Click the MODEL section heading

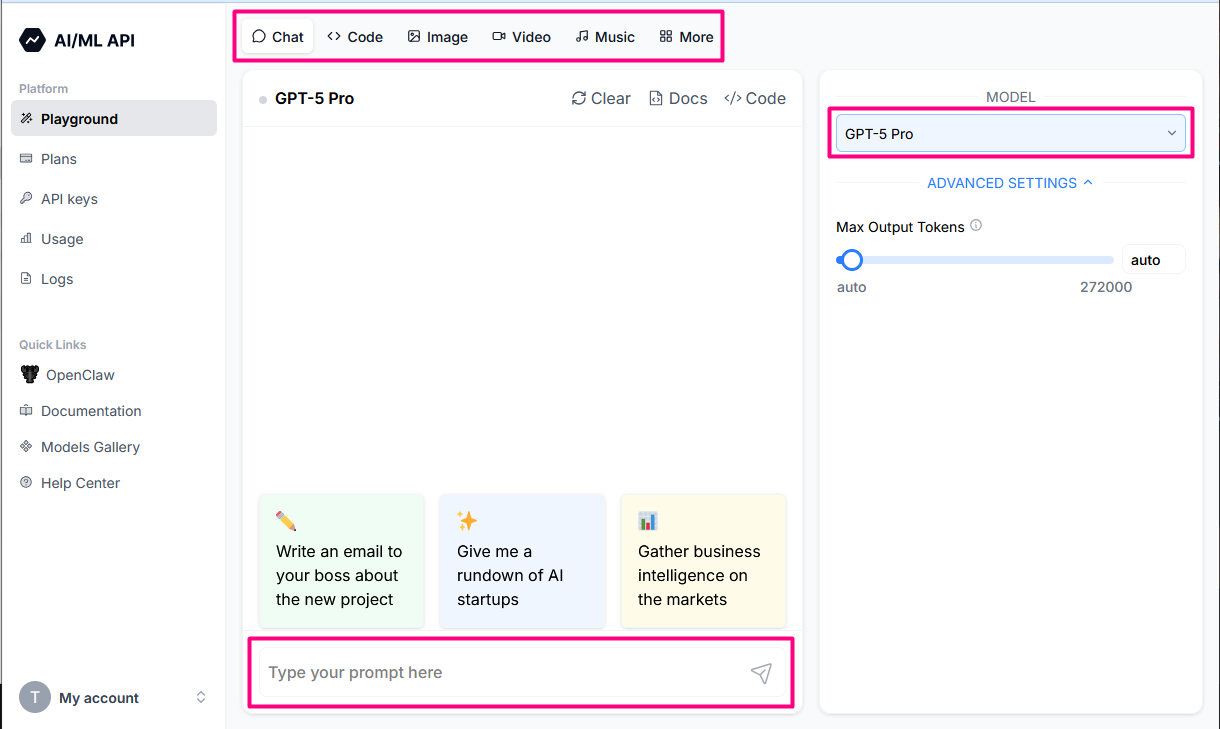pos(1011,97)
